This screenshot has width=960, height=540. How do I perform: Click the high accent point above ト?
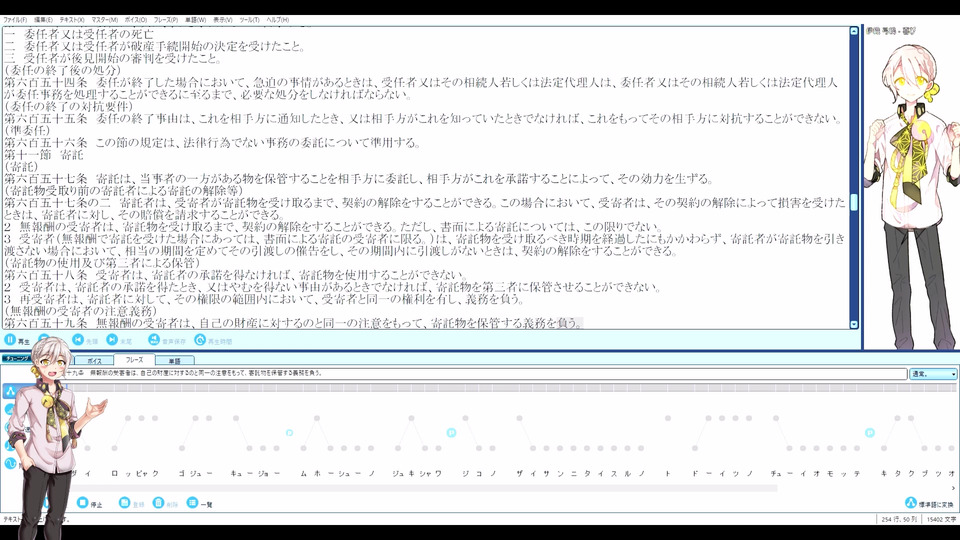[667, 418]
